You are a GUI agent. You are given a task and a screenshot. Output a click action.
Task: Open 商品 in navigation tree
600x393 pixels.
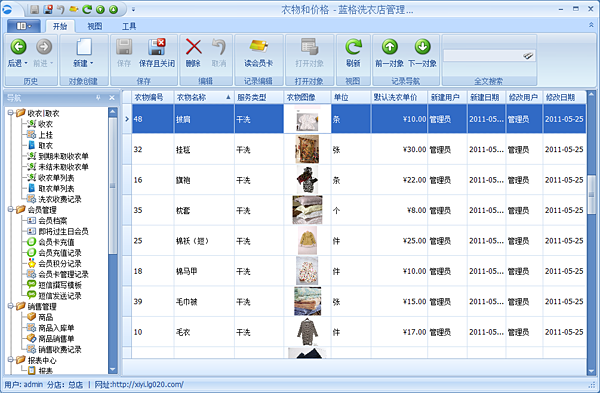(x=45, y=317)
